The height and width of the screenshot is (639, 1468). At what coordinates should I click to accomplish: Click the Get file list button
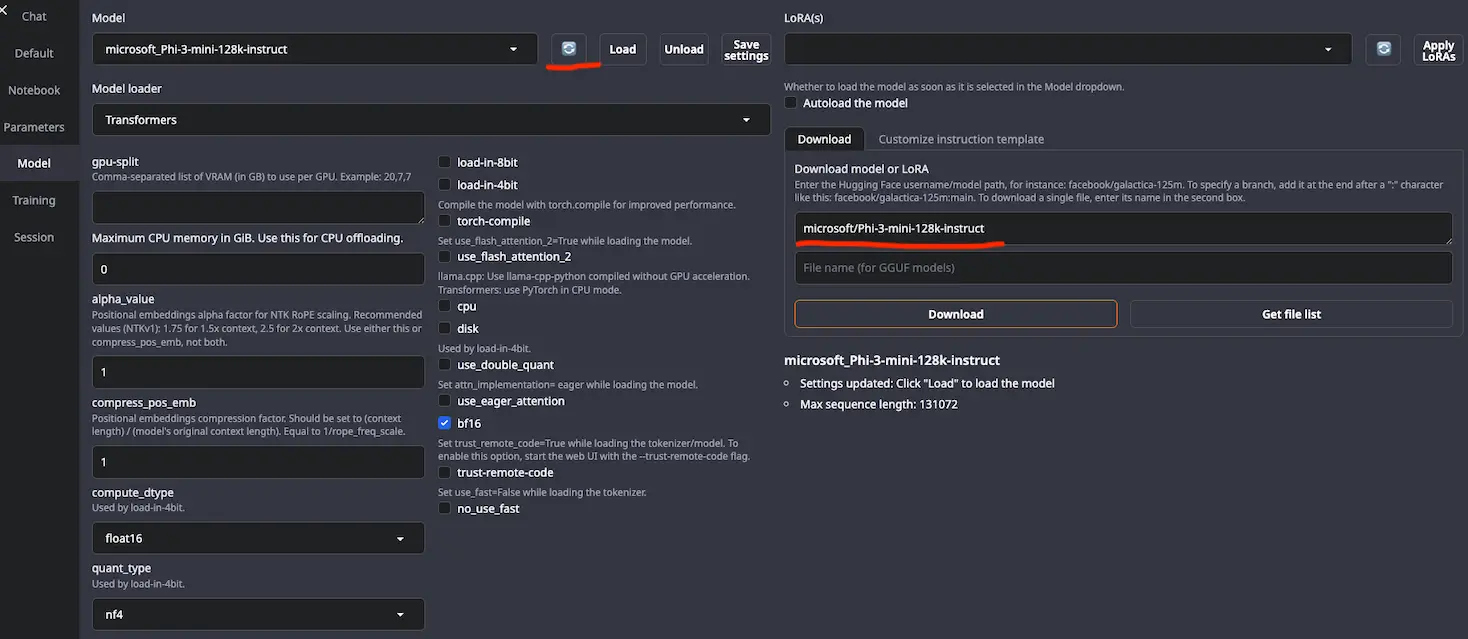point(1290,314)
